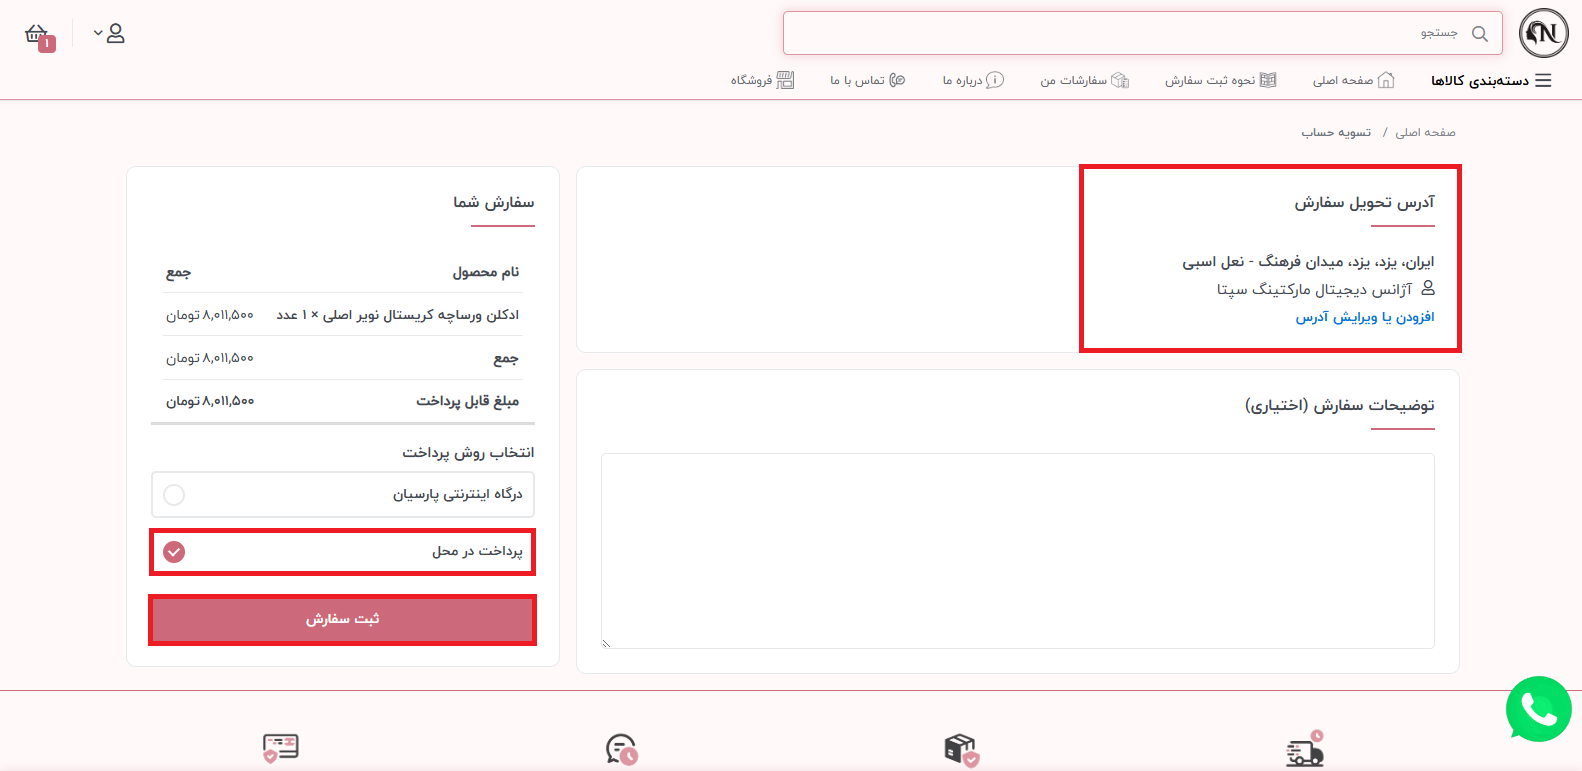
Task: Click the سفارش شما heading
Action: click(494, 203)
